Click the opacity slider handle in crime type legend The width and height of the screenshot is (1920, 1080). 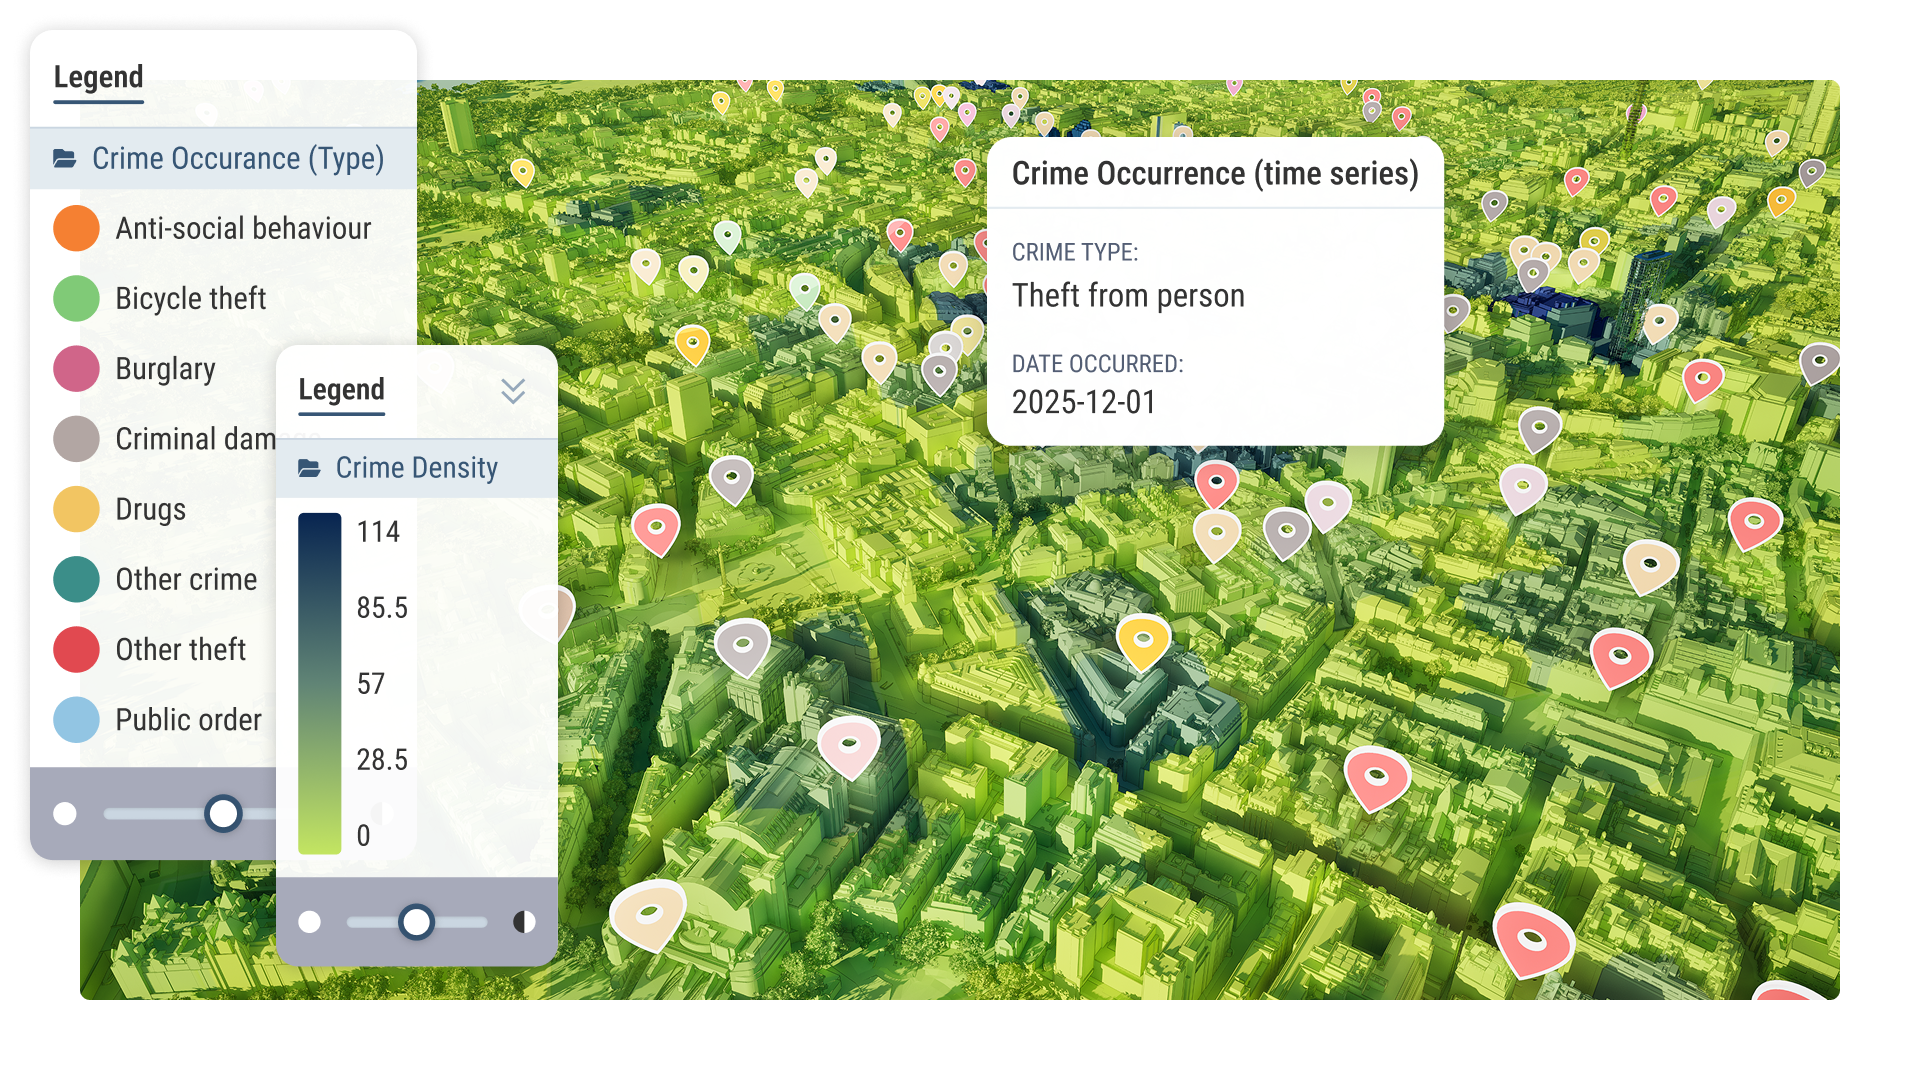click(x=223, y=814)
